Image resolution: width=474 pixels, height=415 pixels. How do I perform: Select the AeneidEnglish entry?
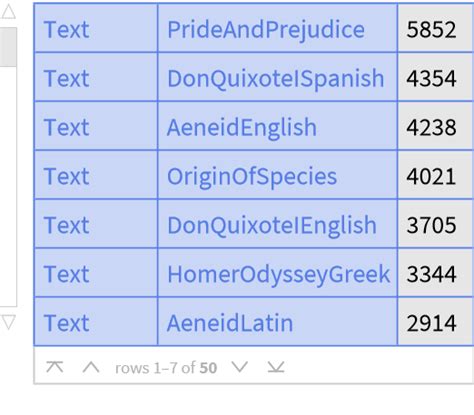pos(241,127)
